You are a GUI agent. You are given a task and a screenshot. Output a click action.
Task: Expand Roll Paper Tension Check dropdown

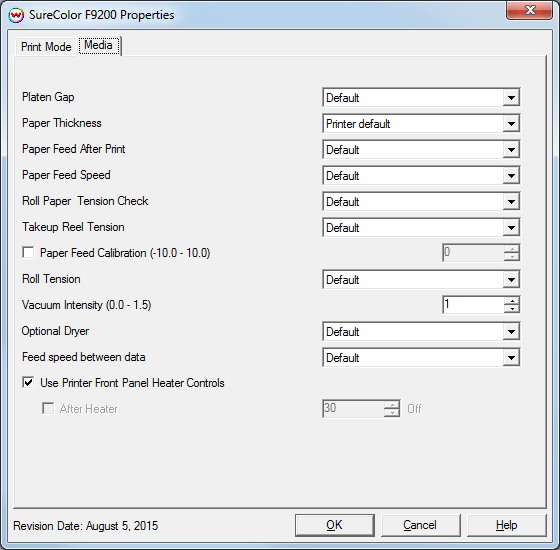pos(421,202)
